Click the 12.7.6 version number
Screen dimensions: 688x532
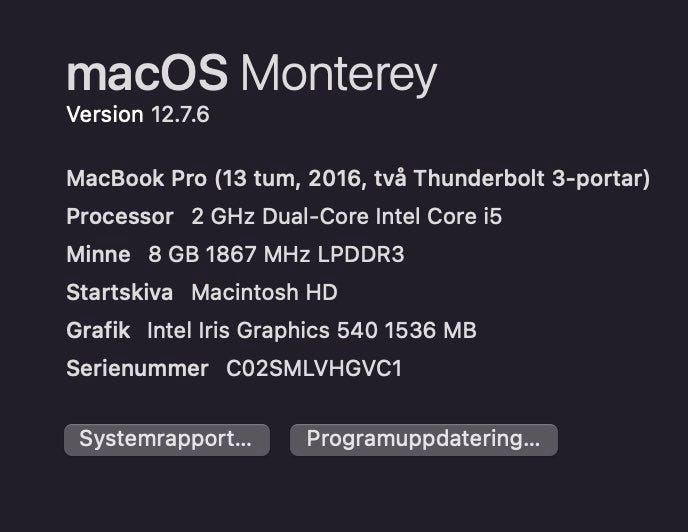(180, 114)
